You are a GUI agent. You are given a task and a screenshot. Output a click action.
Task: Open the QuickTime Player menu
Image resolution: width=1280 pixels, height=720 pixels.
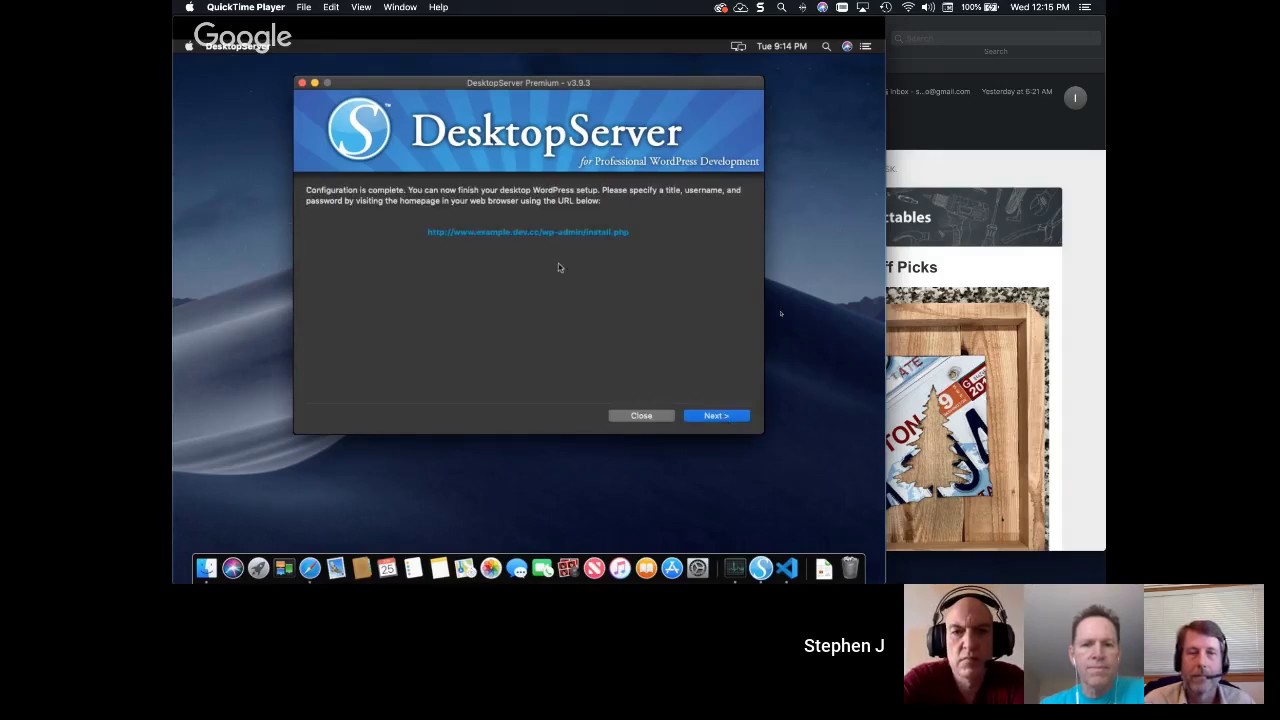(x=245, y=7)
